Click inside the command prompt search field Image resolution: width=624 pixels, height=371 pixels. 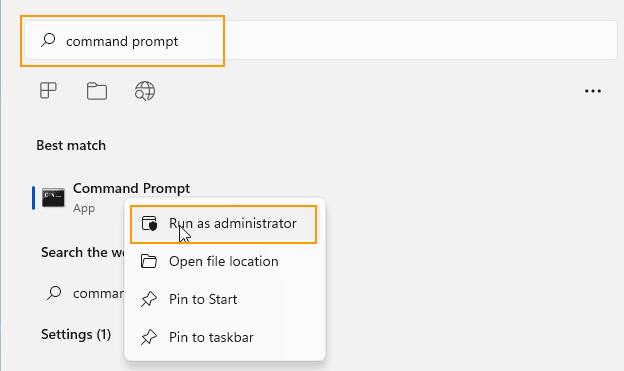pyautogui.click(x=321, y=41)
